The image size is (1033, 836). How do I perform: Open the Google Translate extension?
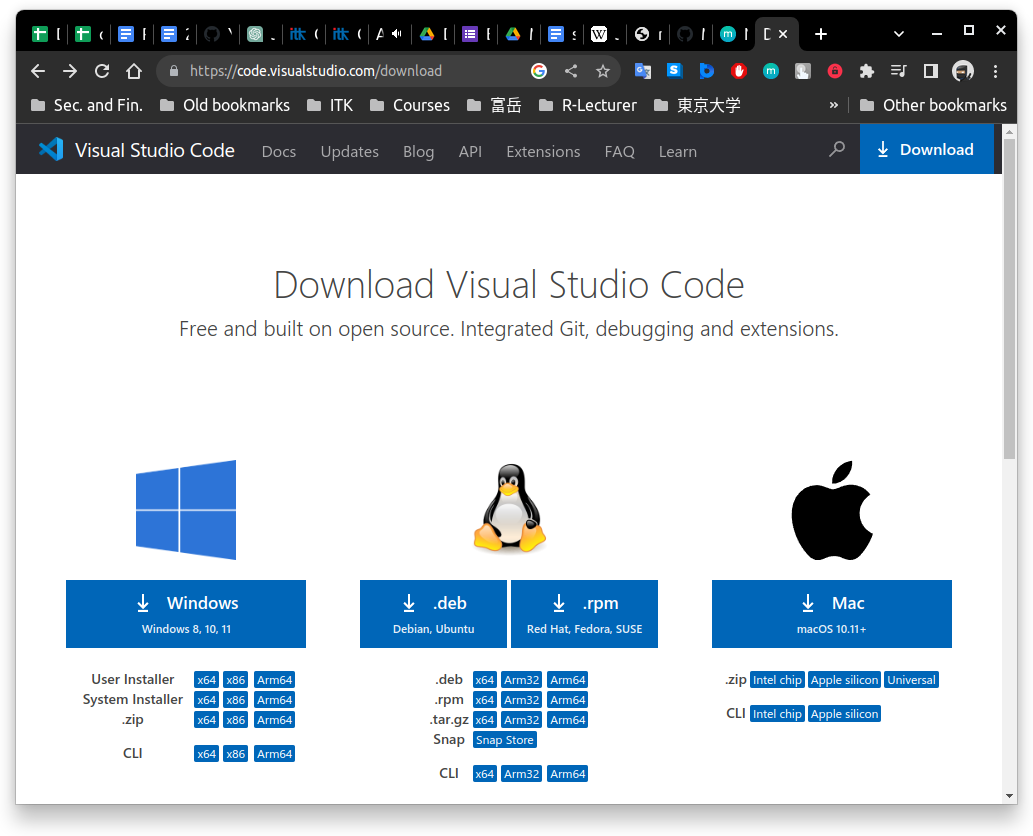(642, 71)
